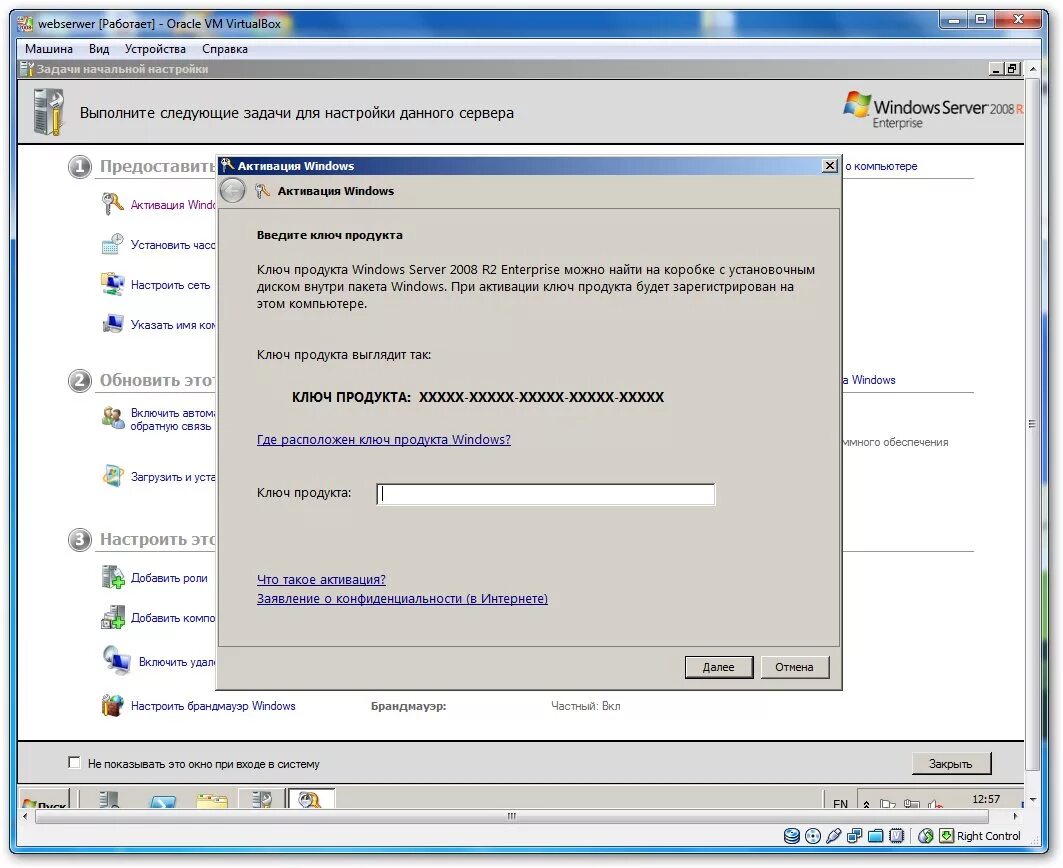Click the Right Control host key label

(x=988, y=836)
